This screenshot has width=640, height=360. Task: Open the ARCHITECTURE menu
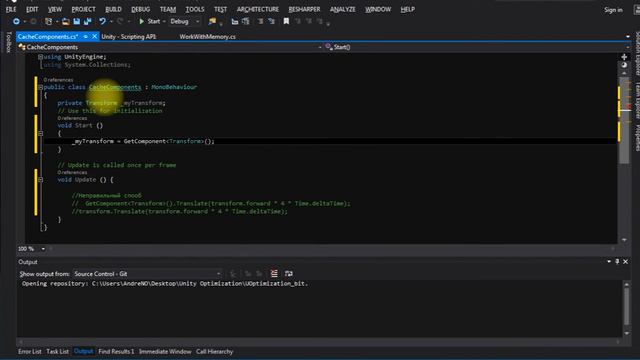258,9
